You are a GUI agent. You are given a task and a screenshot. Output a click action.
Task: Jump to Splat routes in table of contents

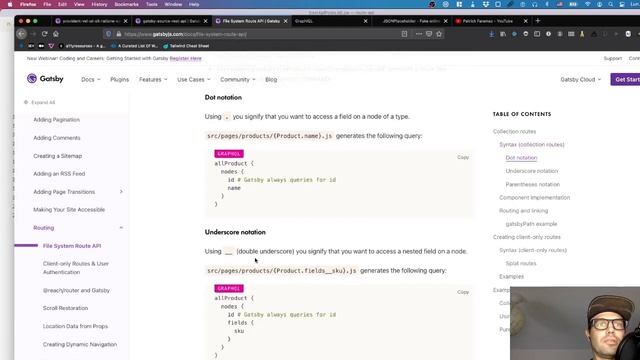point(521,263)
